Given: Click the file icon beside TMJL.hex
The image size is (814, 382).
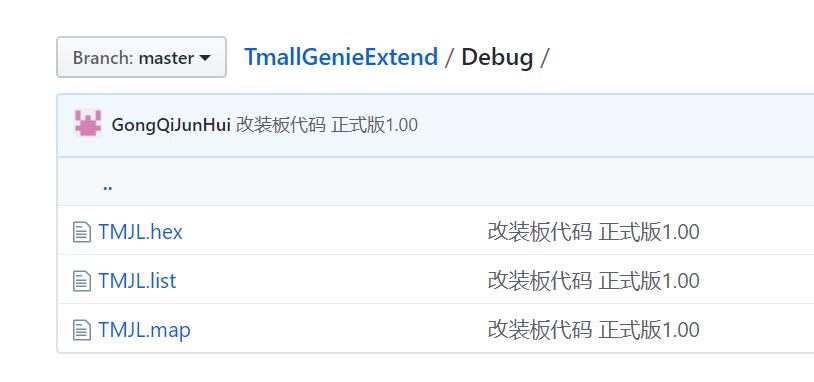Looking at the screenshot, I should pyautogui.click(x=82, y=232).
